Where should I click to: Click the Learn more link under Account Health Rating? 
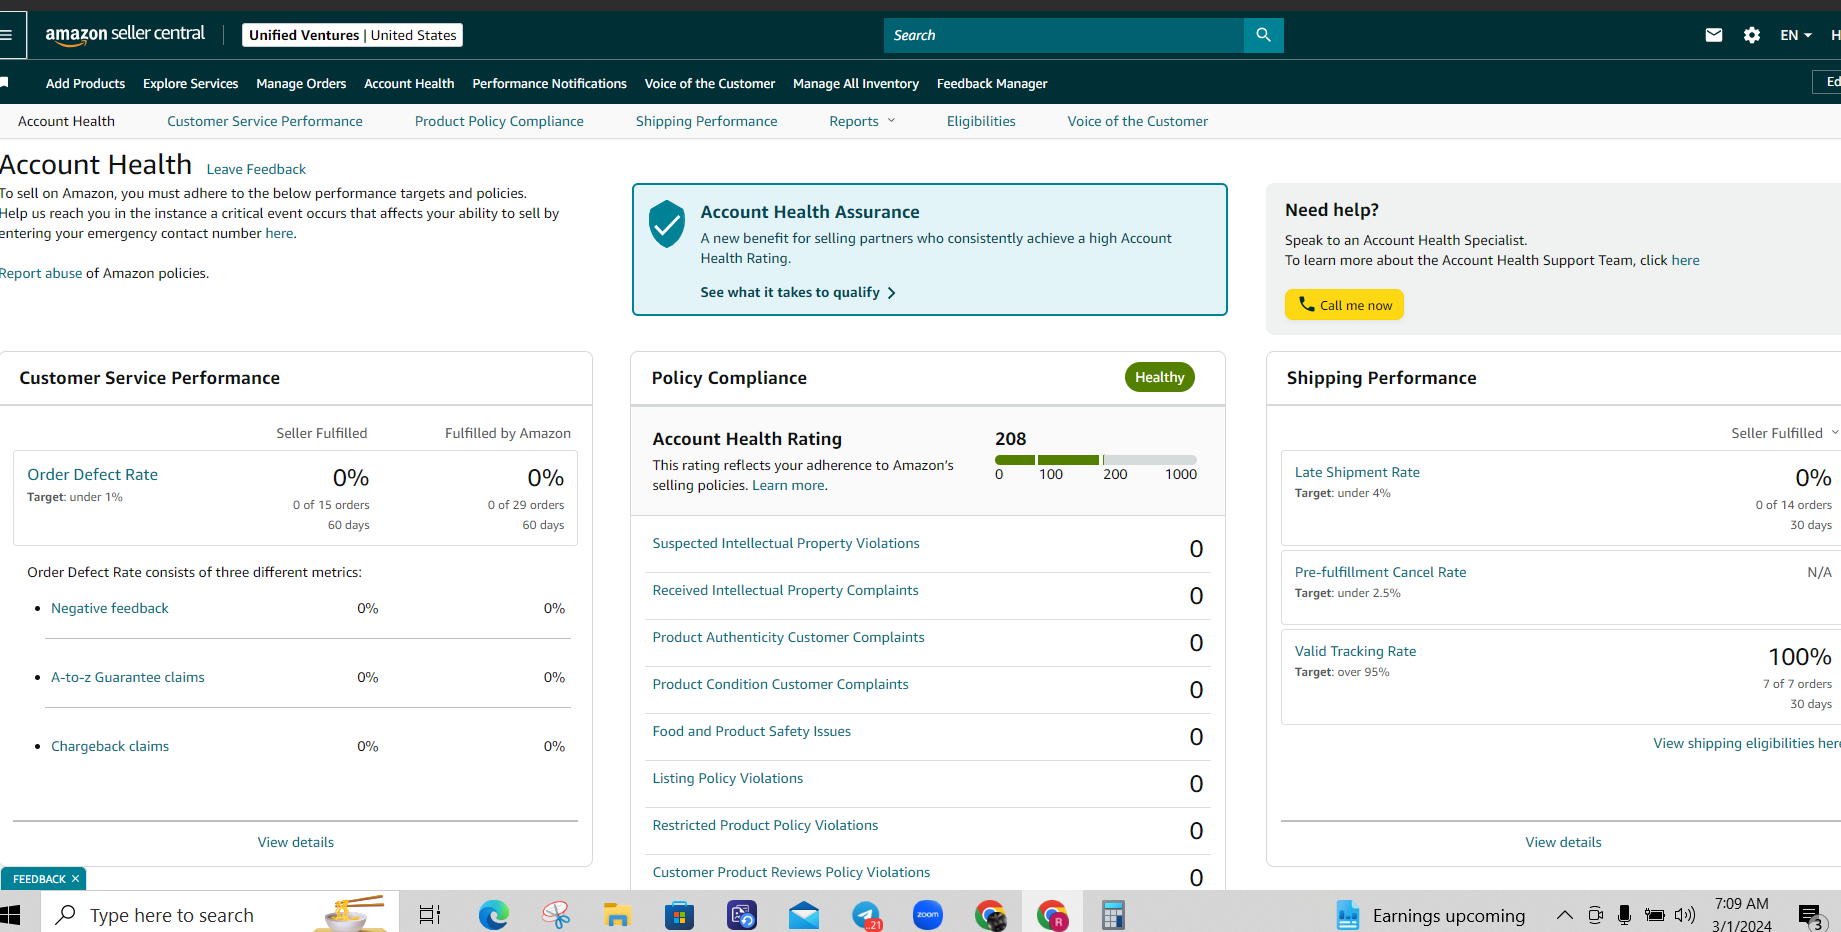tap(788, 485)
